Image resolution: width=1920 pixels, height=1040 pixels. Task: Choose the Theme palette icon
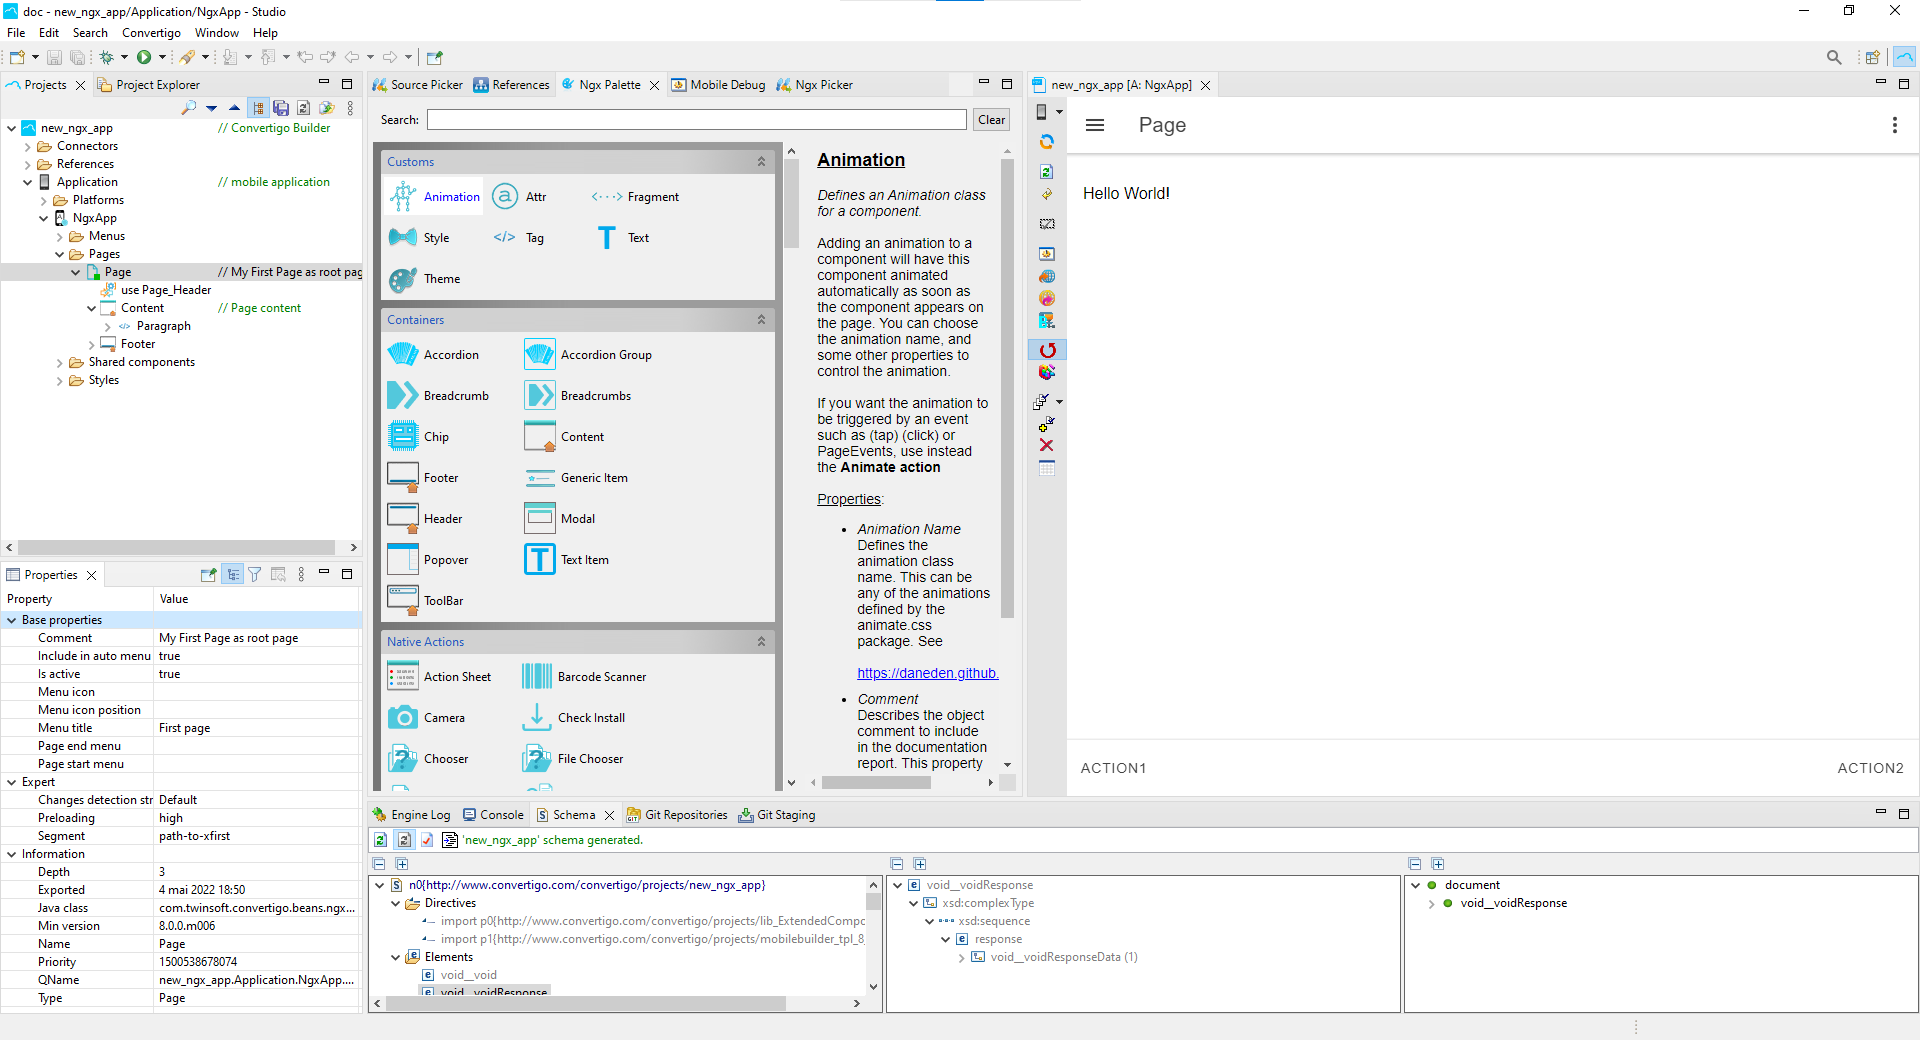pyautogui.click(x=402, y=279)
